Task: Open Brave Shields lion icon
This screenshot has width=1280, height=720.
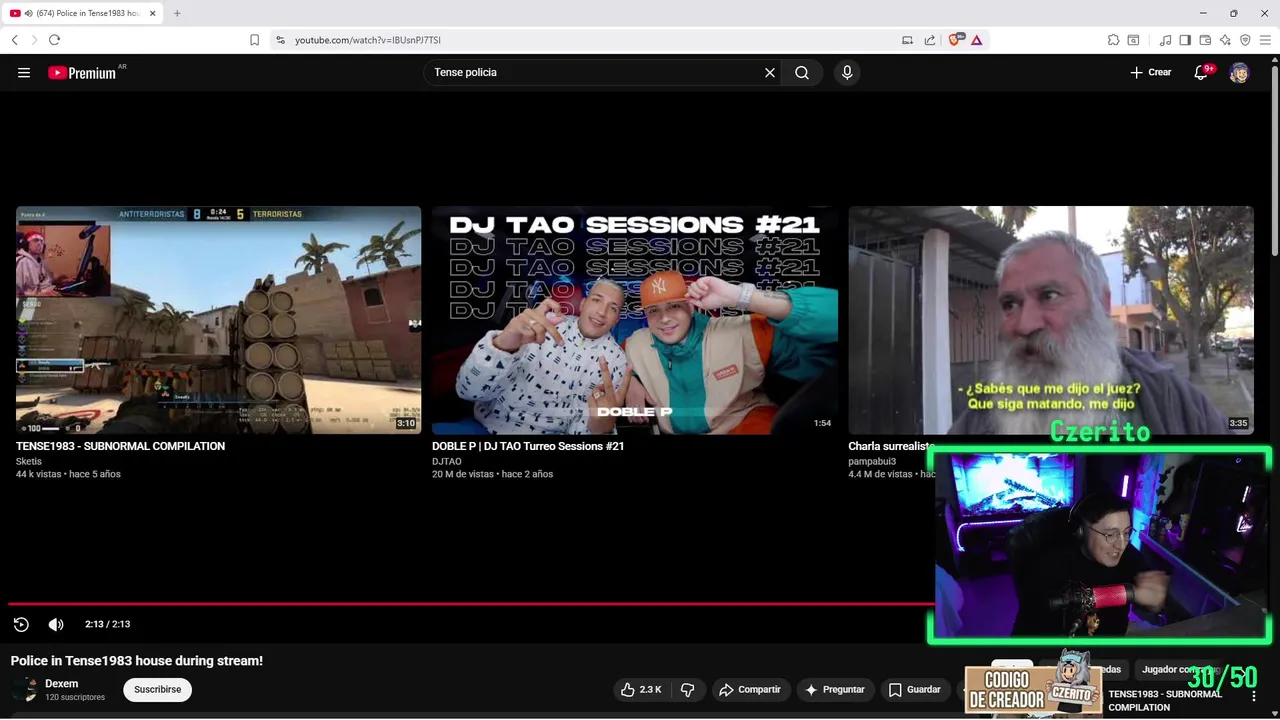Action: pyautogui.click(x=954, y=40)
